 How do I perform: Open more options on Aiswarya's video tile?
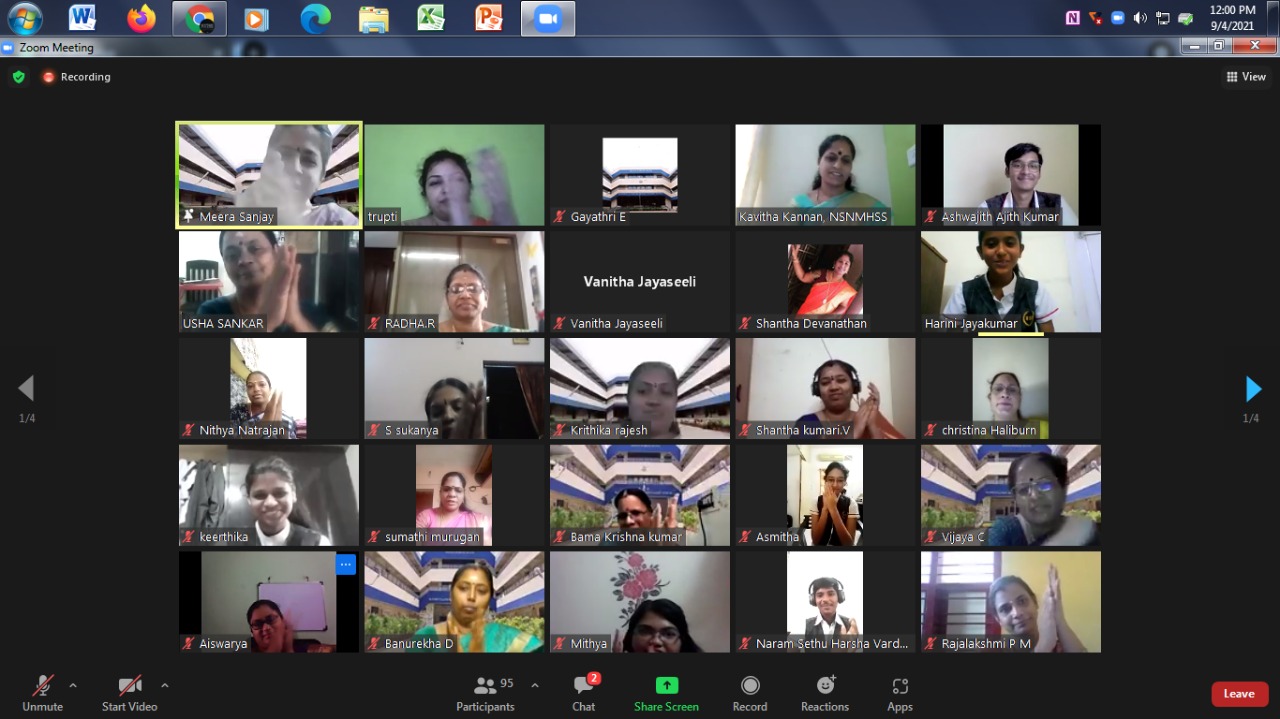click(346, 564)
